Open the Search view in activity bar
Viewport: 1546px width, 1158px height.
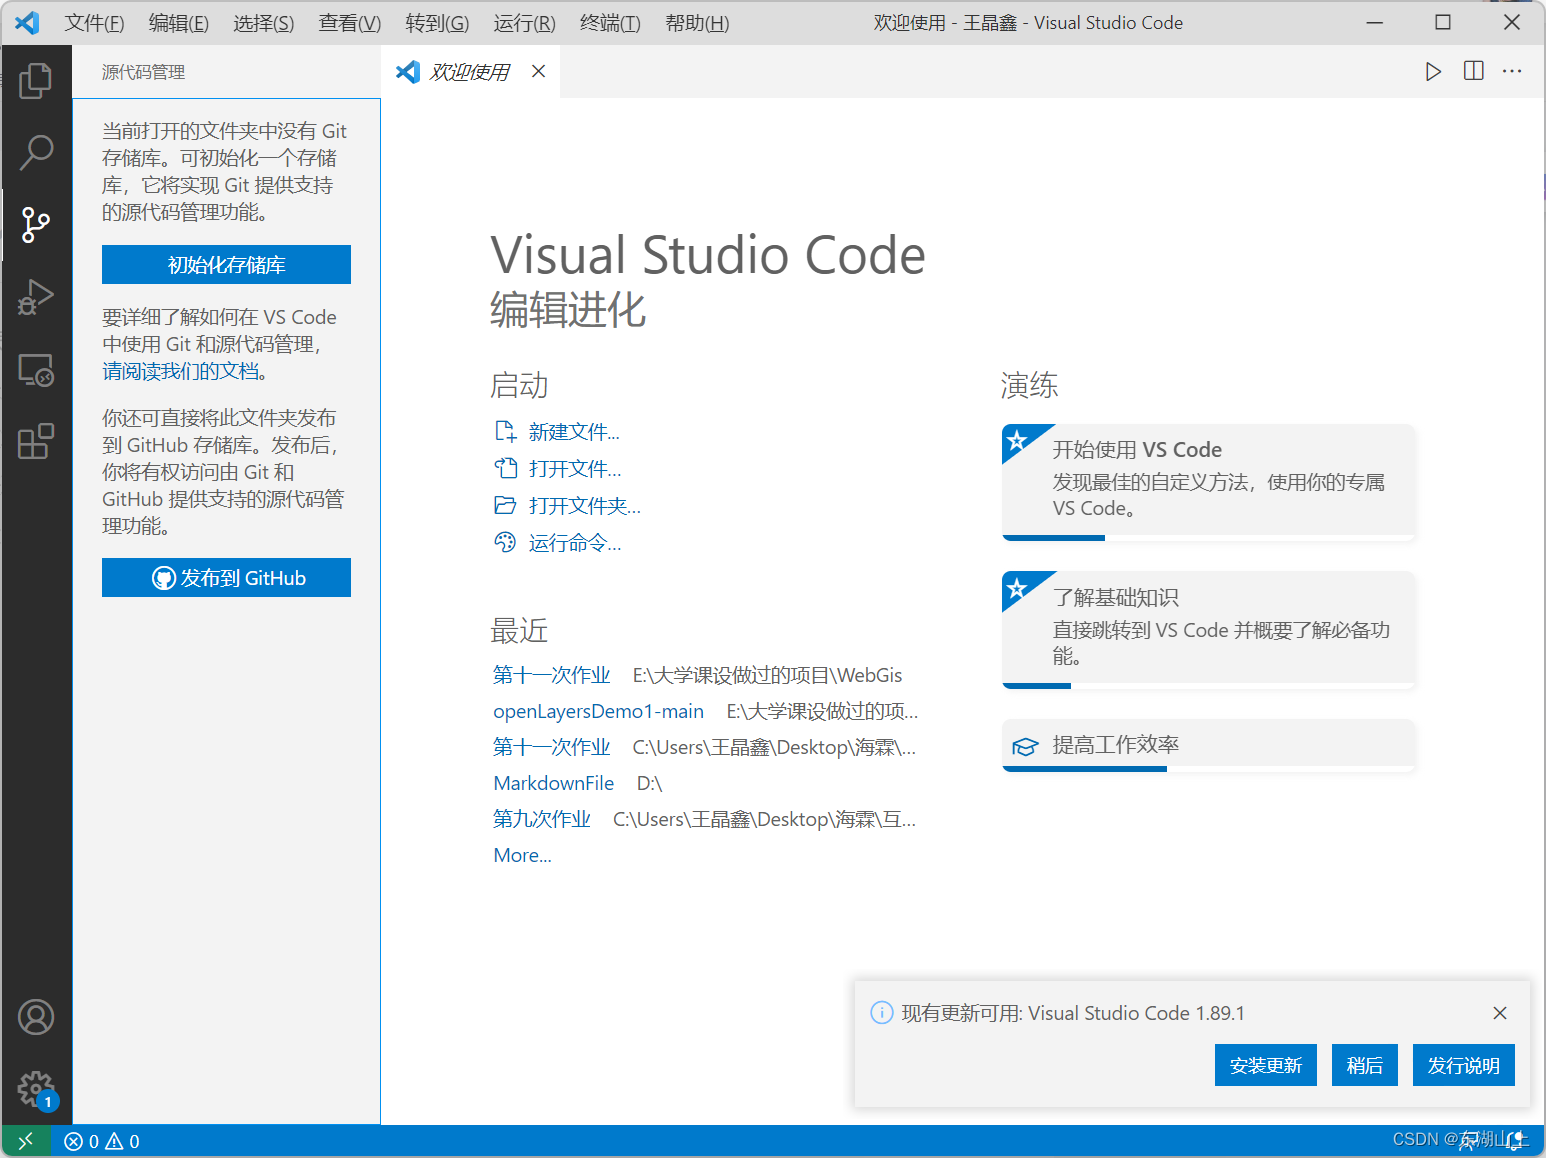(36, 153)
